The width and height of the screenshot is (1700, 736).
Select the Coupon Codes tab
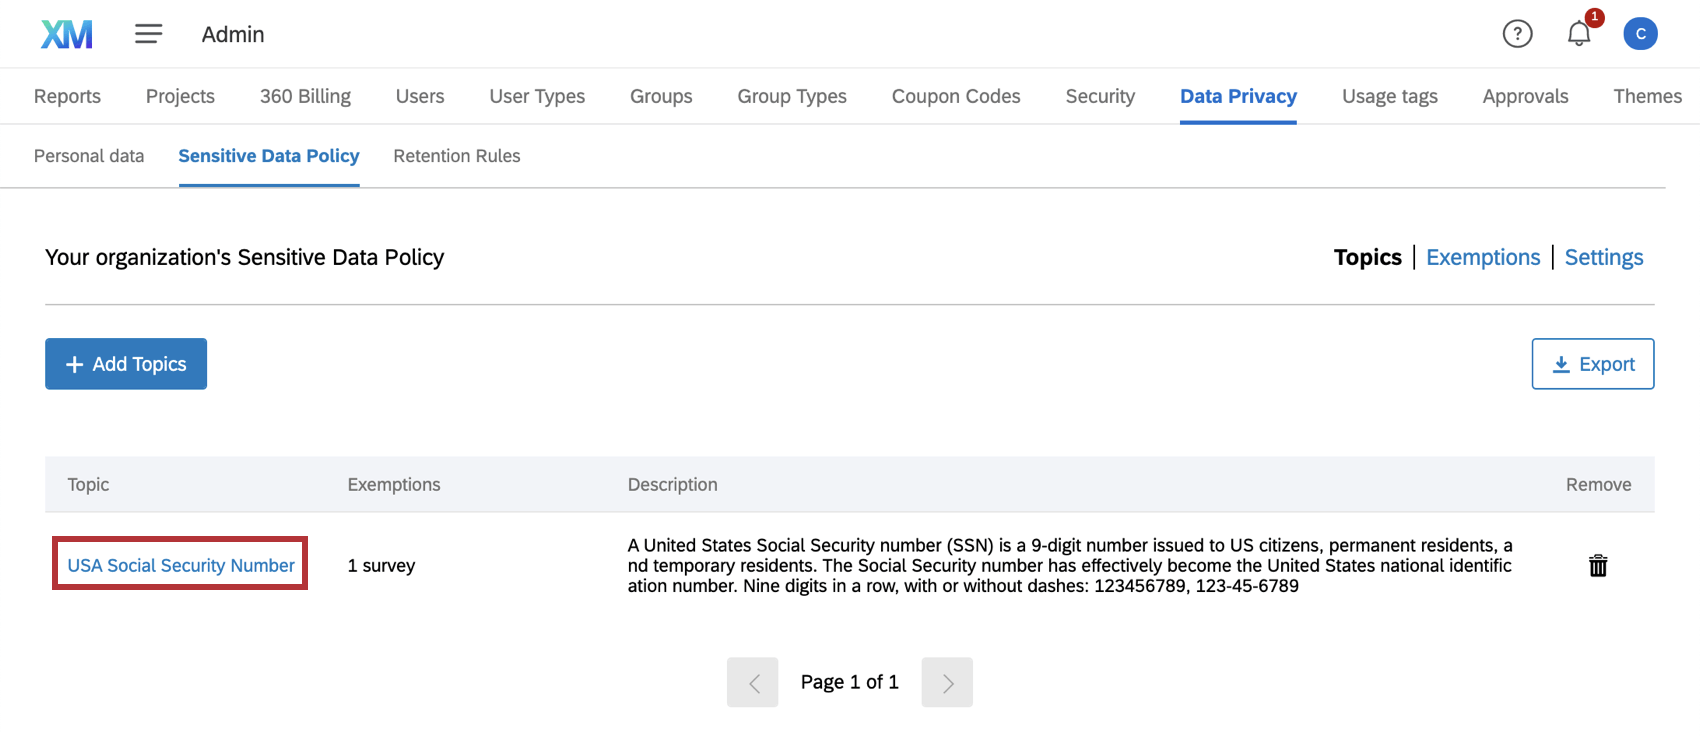tap(956, 96)
